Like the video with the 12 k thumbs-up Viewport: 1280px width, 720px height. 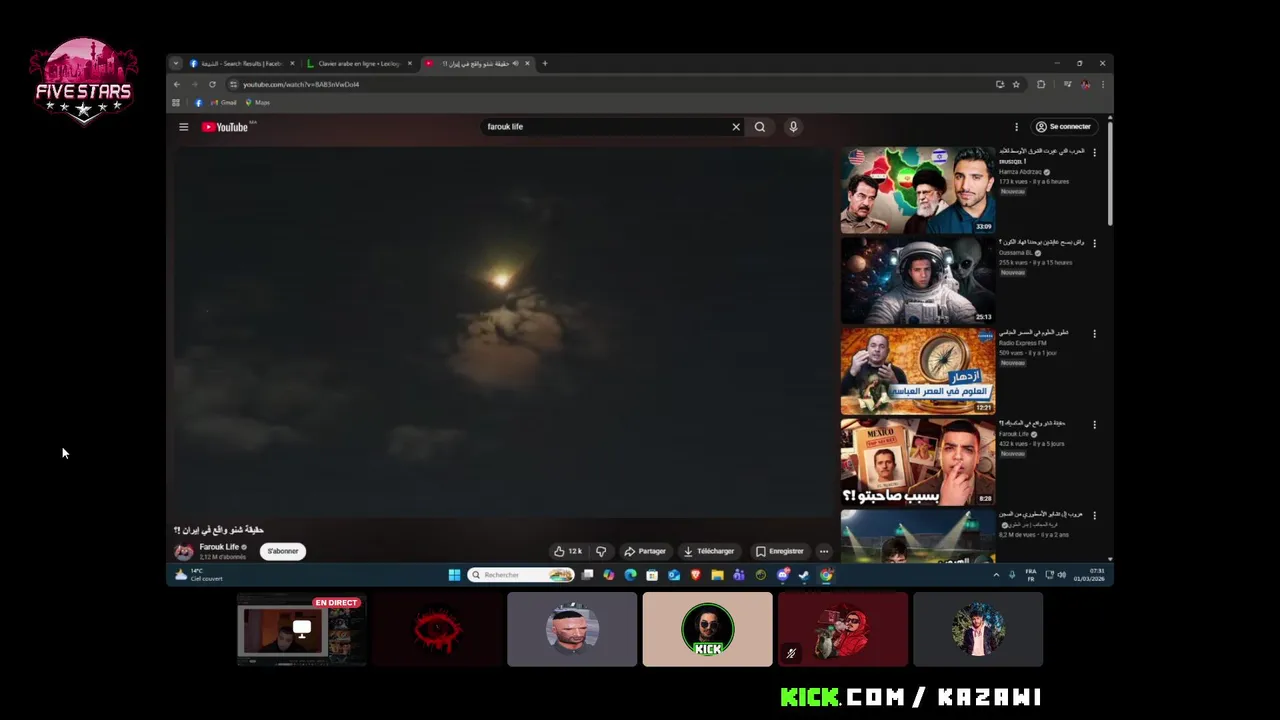[x=568, y=551]
